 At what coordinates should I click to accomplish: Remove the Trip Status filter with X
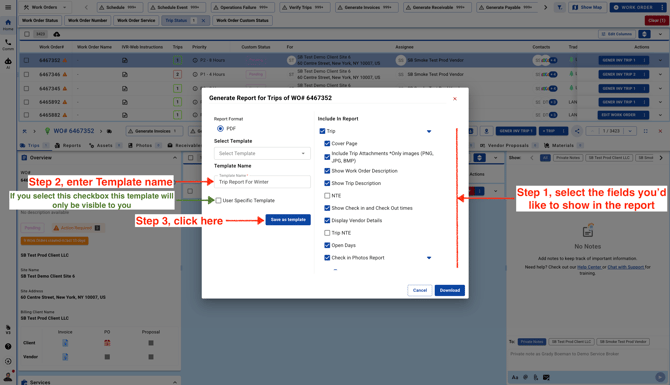[203, 21]
